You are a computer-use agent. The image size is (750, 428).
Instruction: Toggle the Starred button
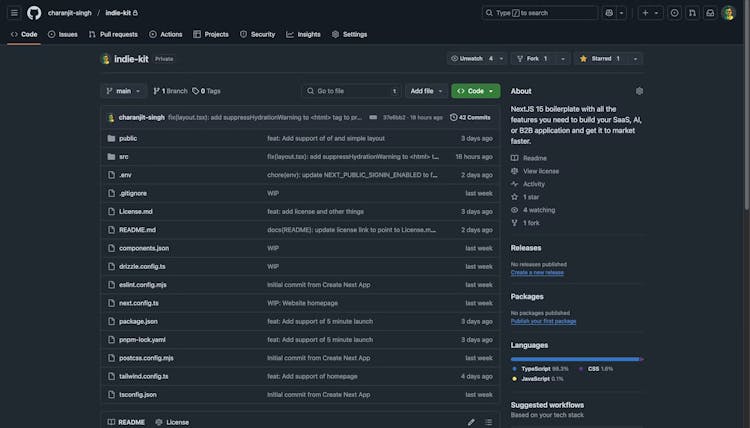[601, 59]
